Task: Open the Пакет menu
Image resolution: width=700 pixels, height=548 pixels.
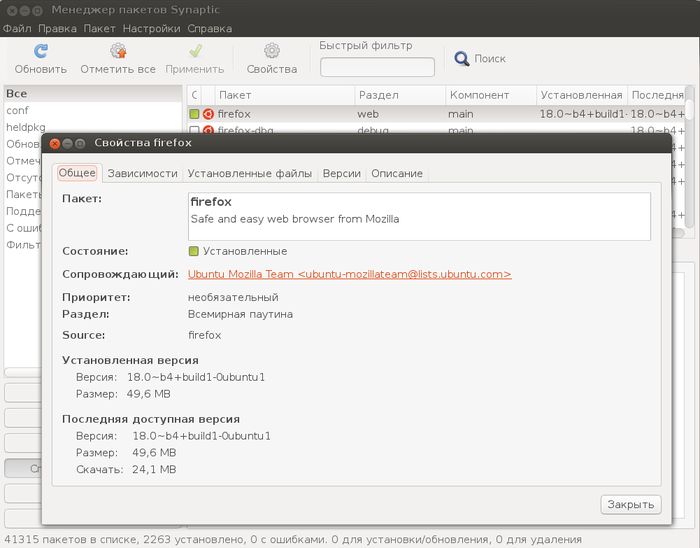Action: [x=100, y=29]
